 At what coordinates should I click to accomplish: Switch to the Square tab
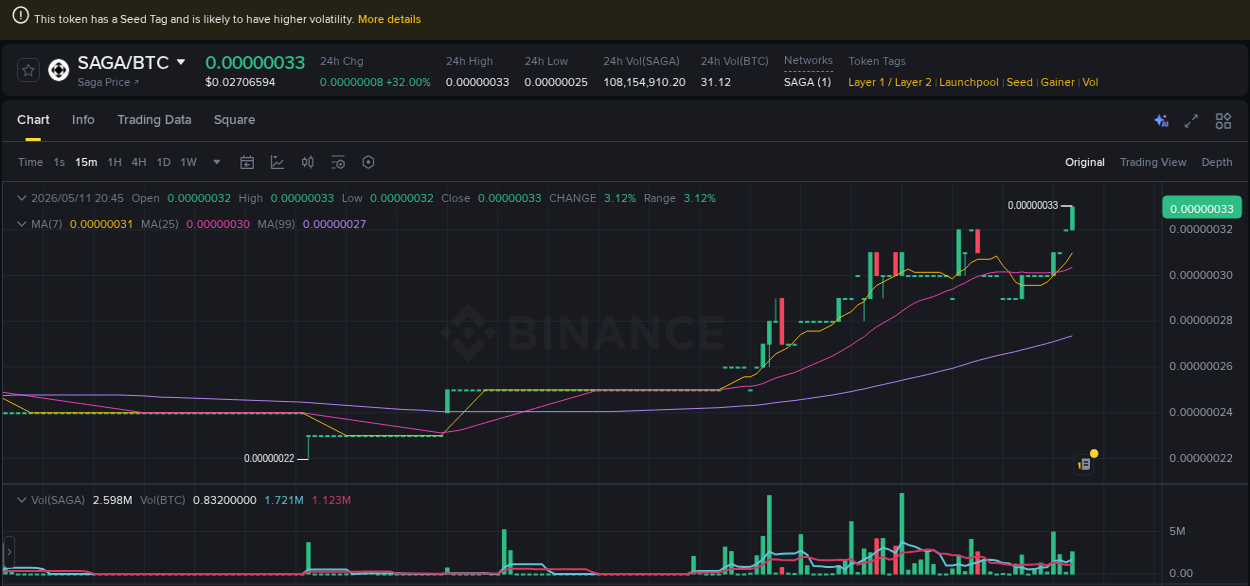coord(234,120)
